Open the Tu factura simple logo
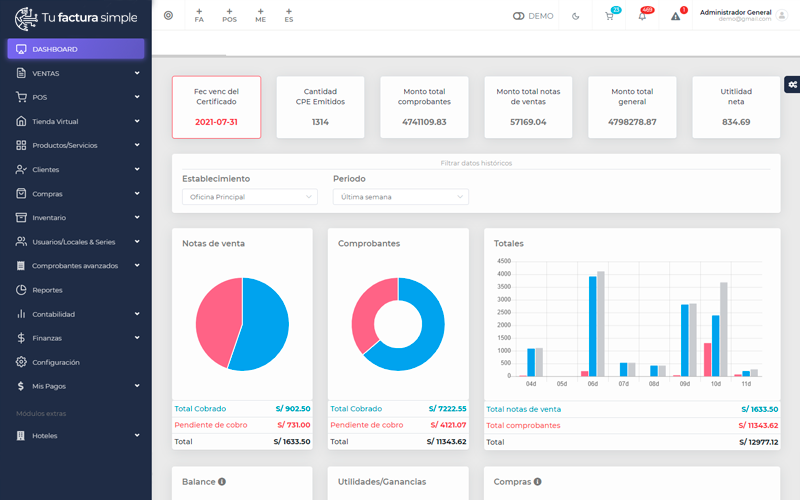This screenshot has height=500, width=800. click(x=76, y=18)
